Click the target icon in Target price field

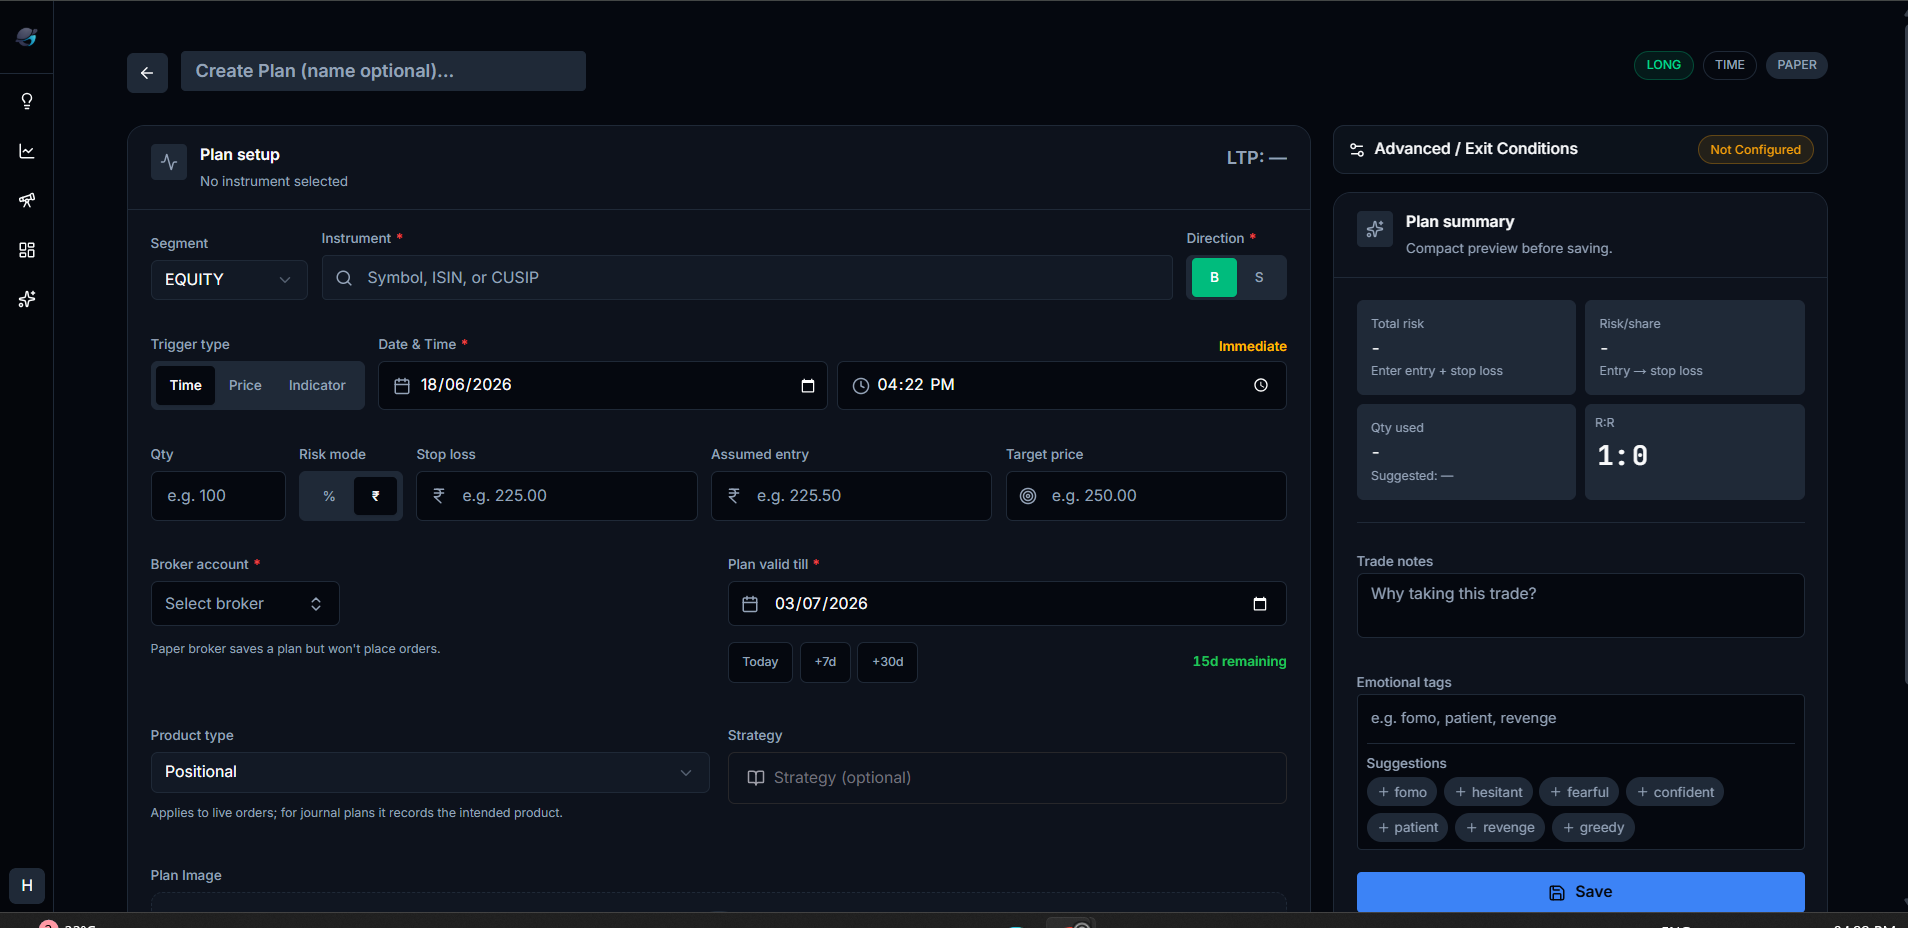[x=1028, y=496]
